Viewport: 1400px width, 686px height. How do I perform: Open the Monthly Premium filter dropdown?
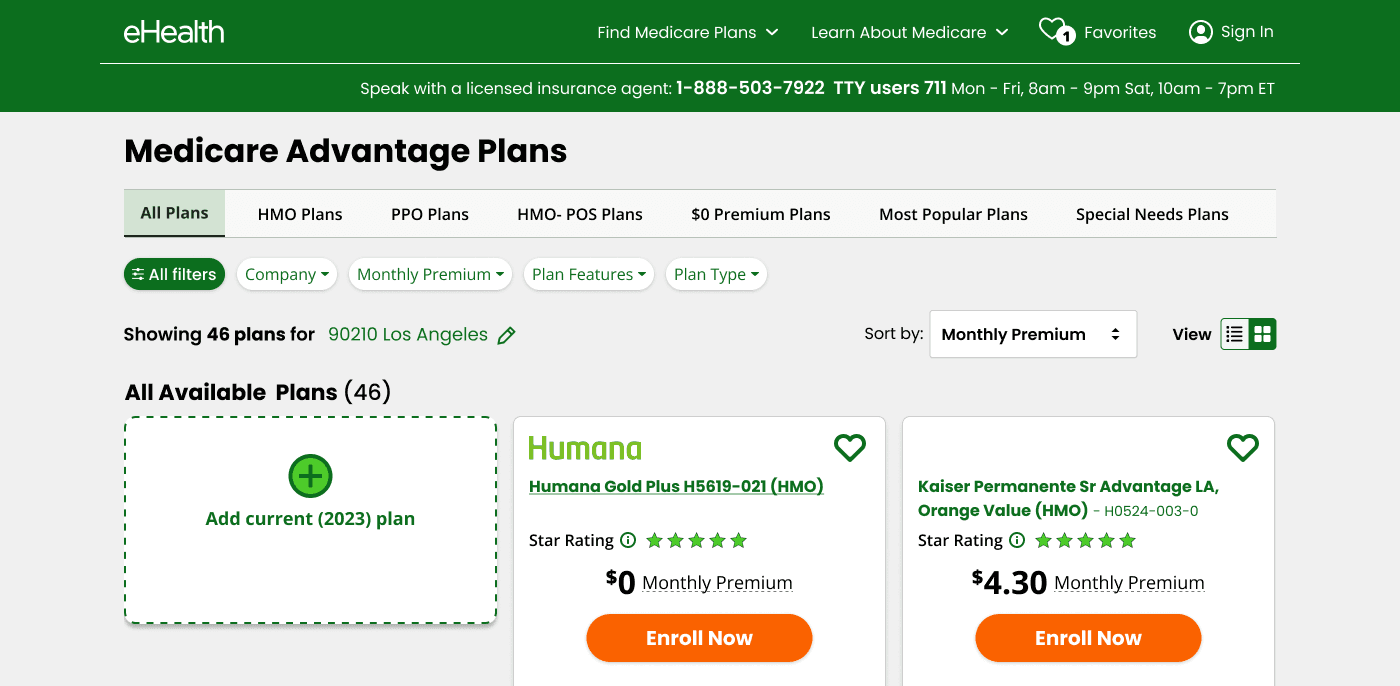(430, 274)
